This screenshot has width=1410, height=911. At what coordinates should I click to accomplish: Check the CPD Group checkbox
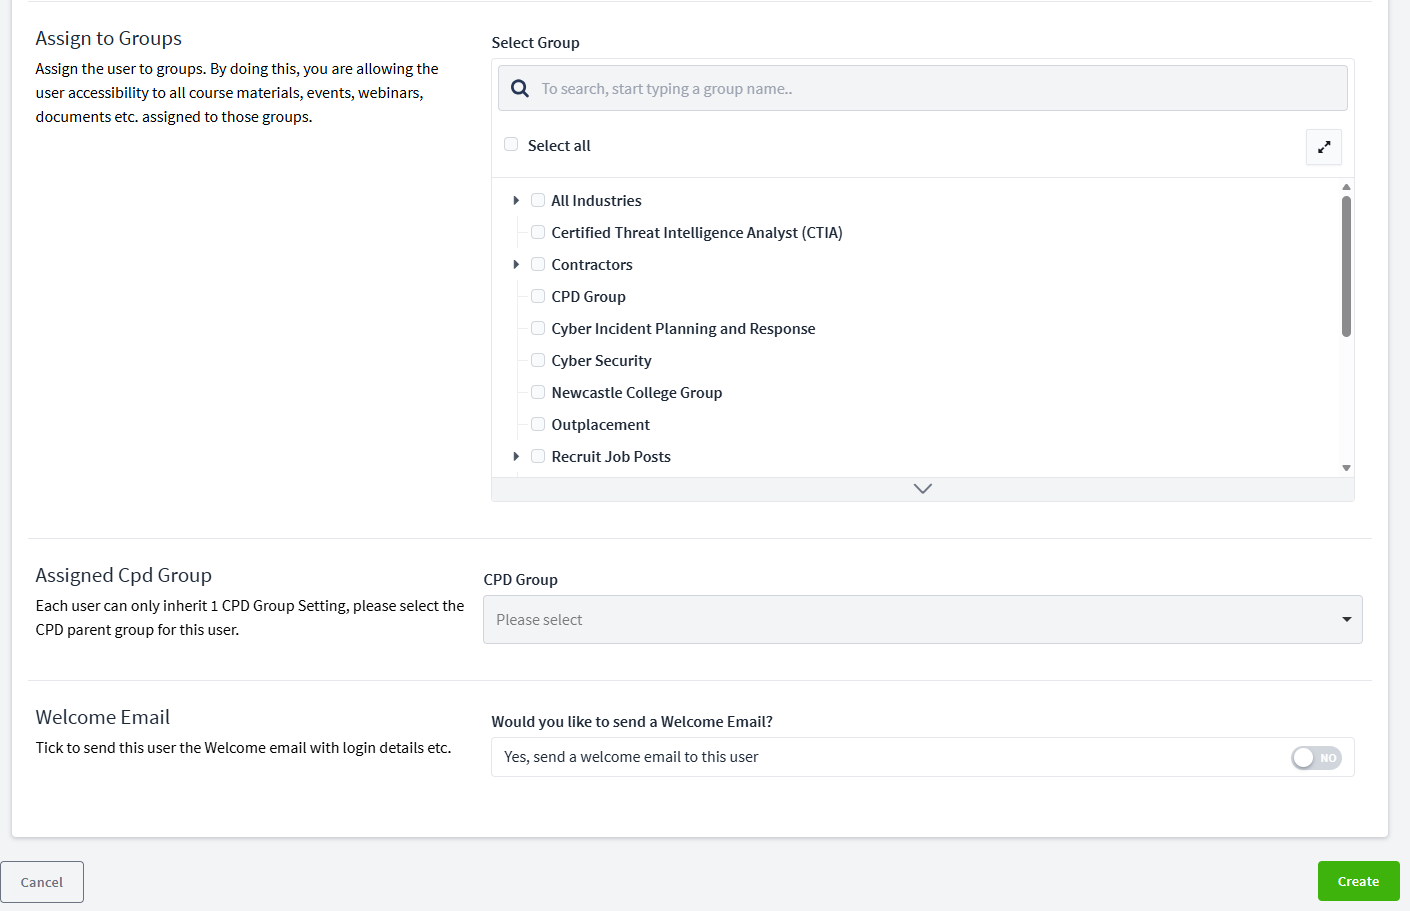(538, 296)
